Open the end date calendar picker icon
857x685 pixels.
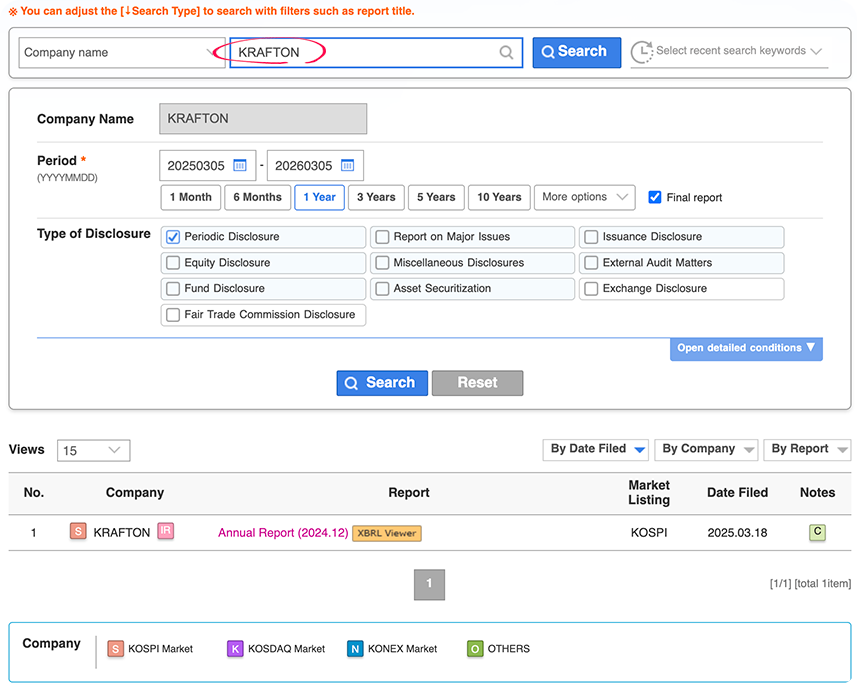(x=348, y=165)
